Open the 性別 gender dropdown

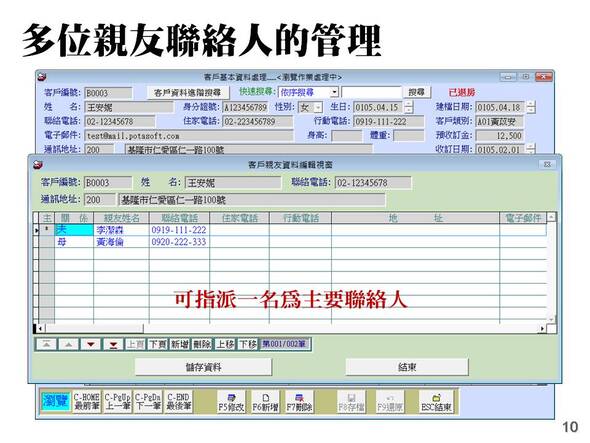[318, 108]
